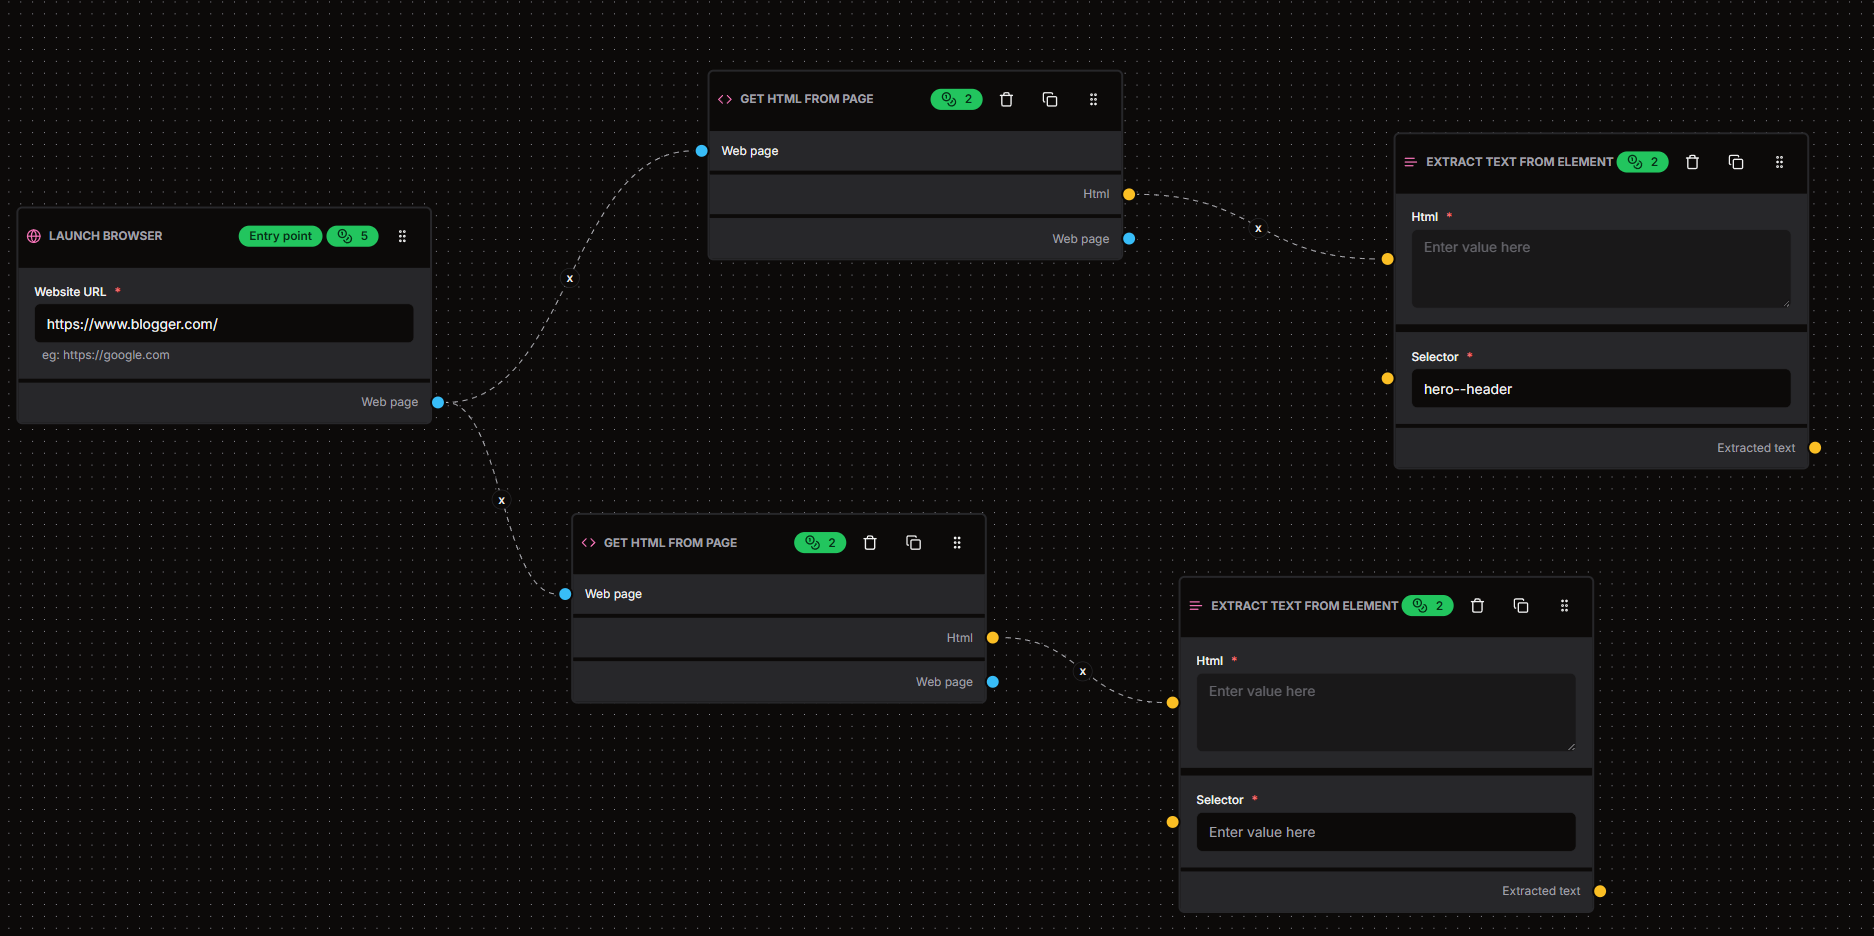Click drag handle of top Get HTML node
The width and height of the screenshot is (1874, 936).
[1093, 99]
